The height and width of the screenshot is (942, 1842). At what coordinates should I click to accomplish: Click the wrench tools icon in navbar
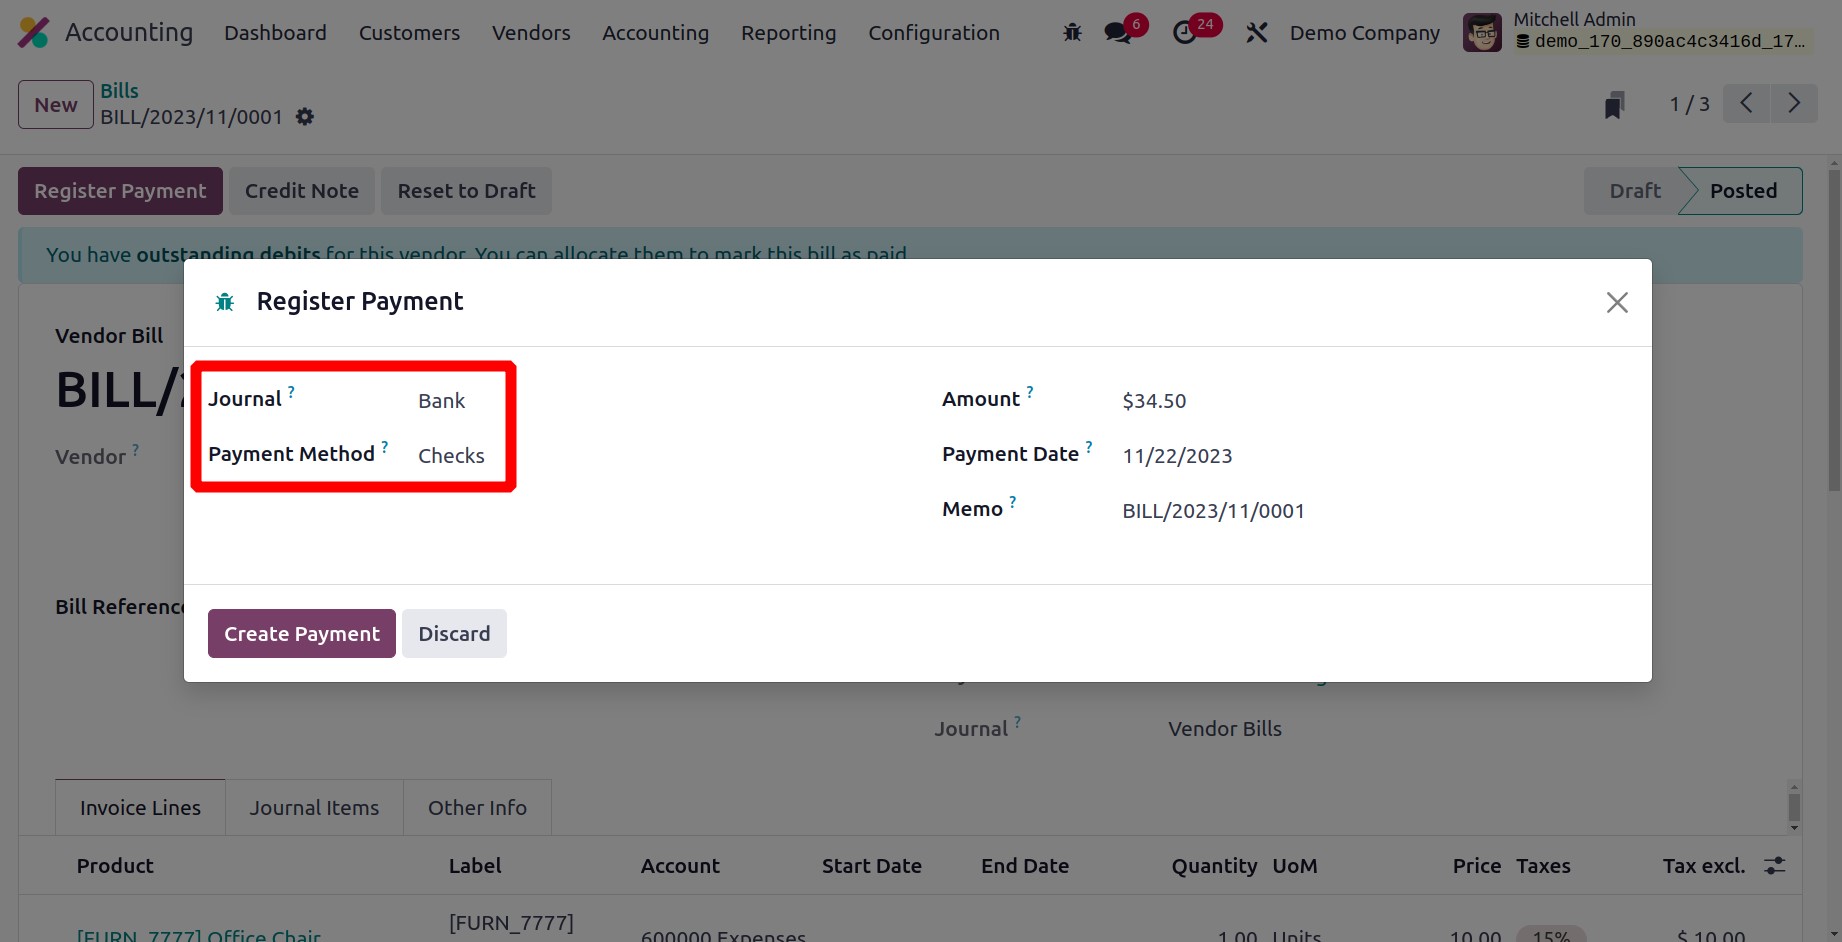click(1256, 33)
